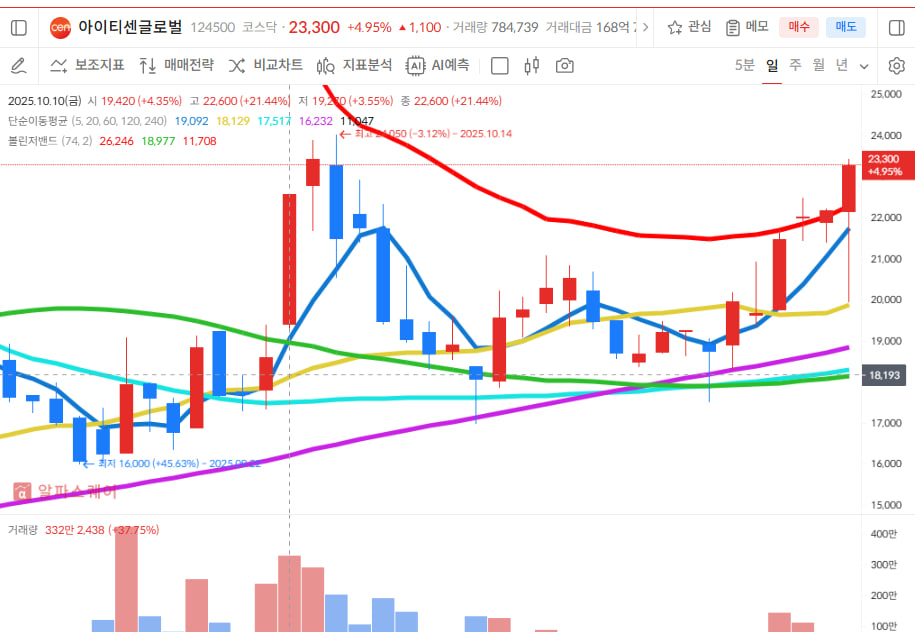Click the candlestick chart type icon
Image resolution: width=915 pixels, height=632 pixels.
tap(531, 66)
